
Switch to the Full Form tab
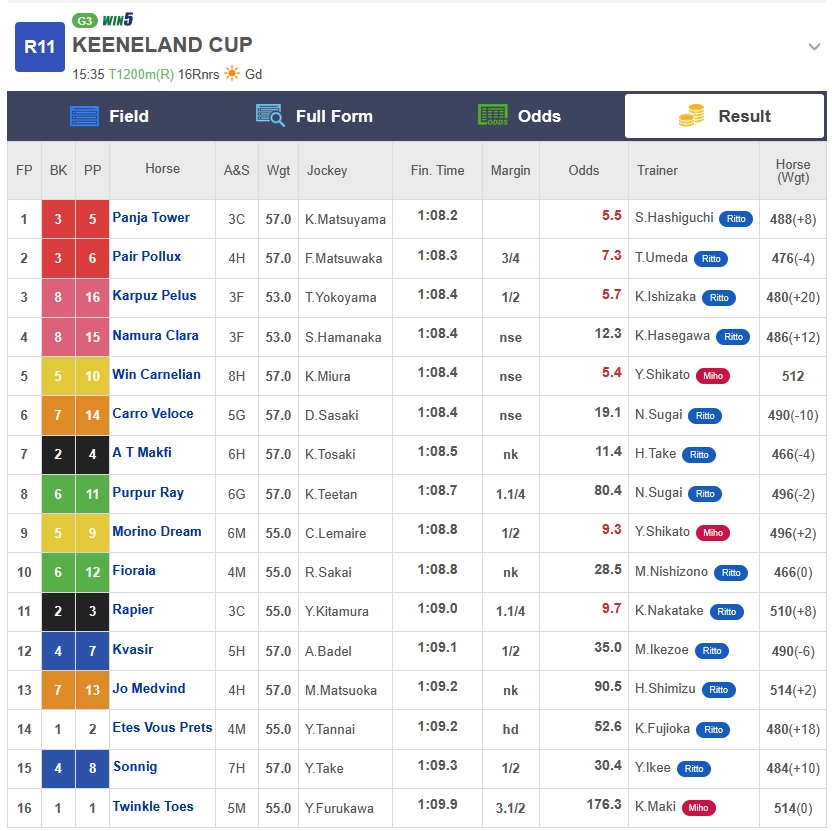click(x=315, y=116)
